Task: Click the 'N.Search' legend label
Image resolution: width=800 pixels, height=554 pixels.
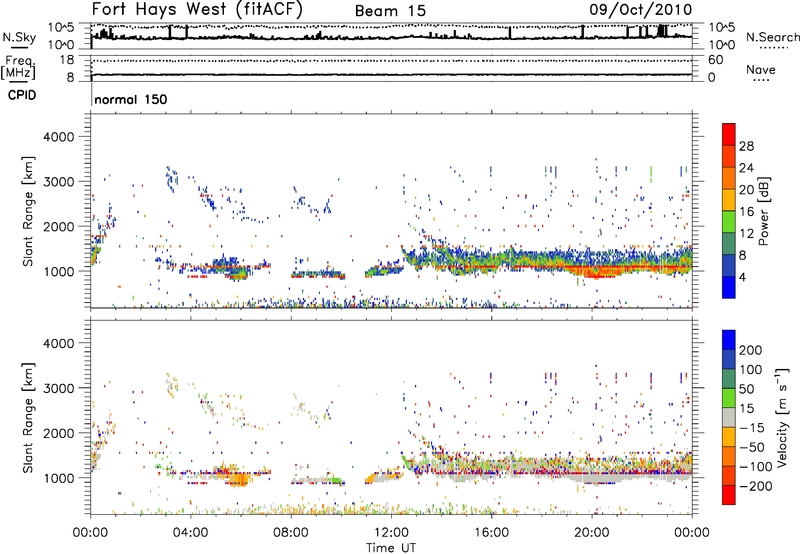Action: (772, 37)
